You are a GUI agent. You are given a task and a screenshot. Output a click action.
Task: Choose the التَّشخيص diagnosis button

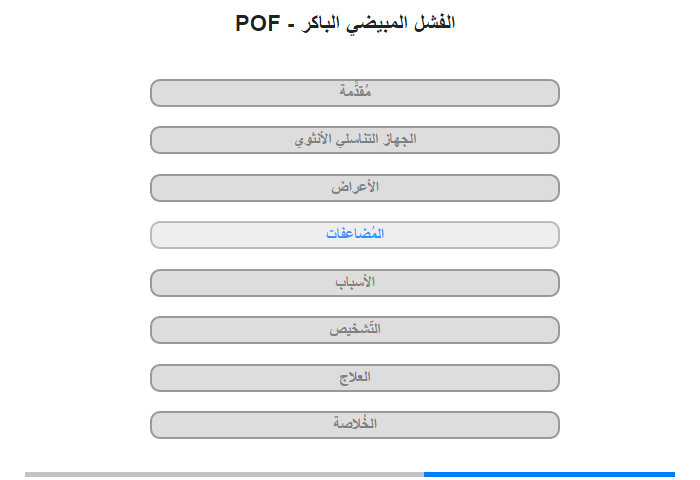point(355,330)
